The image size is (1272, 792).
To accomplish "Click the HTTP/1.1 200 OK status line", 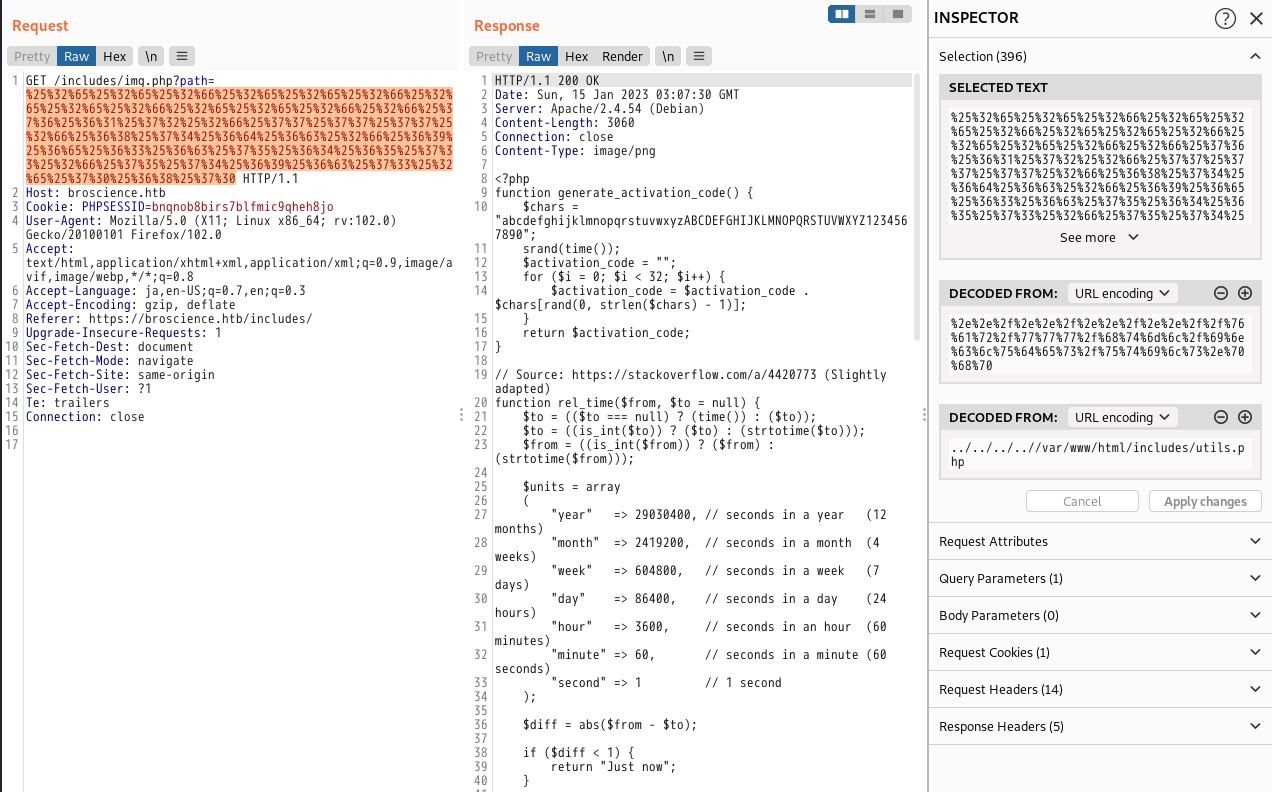I will click(x=547, y=81).
